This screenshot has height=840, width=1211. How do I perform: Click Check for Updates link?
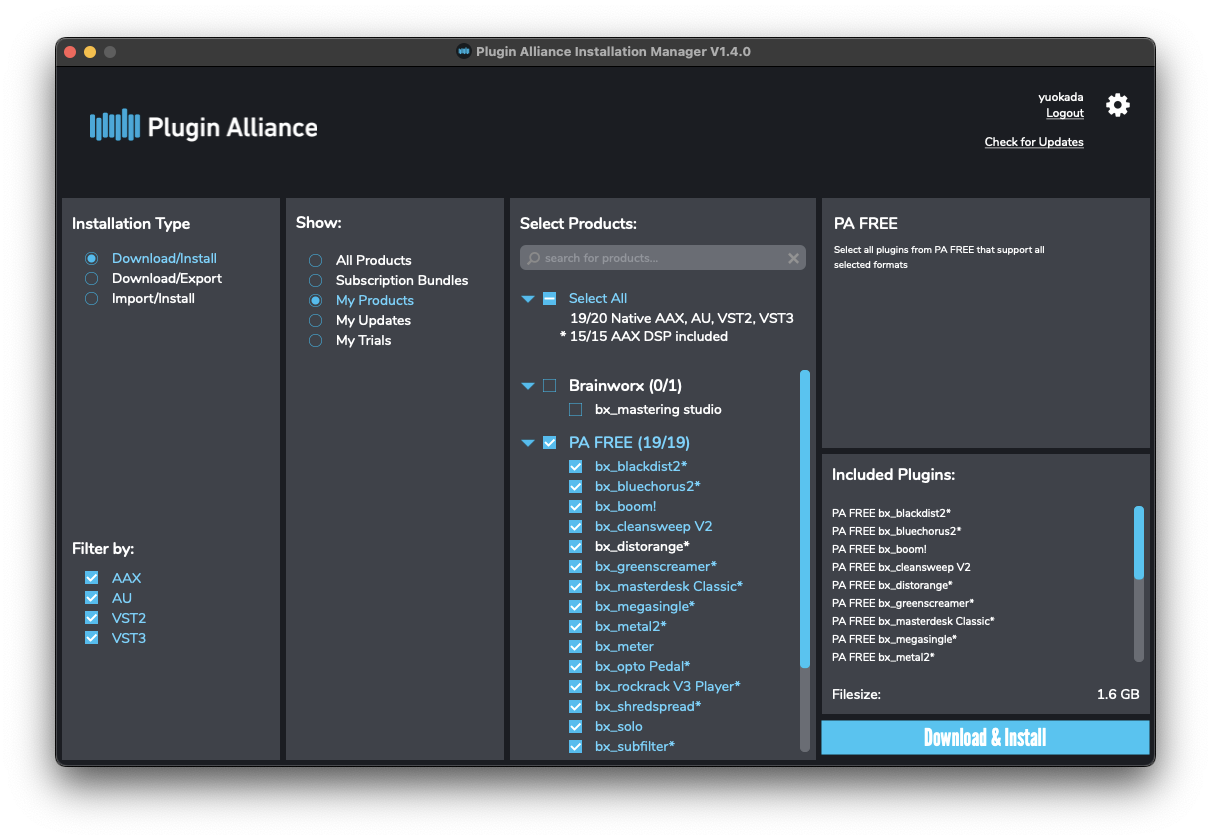click(1034, 142)
